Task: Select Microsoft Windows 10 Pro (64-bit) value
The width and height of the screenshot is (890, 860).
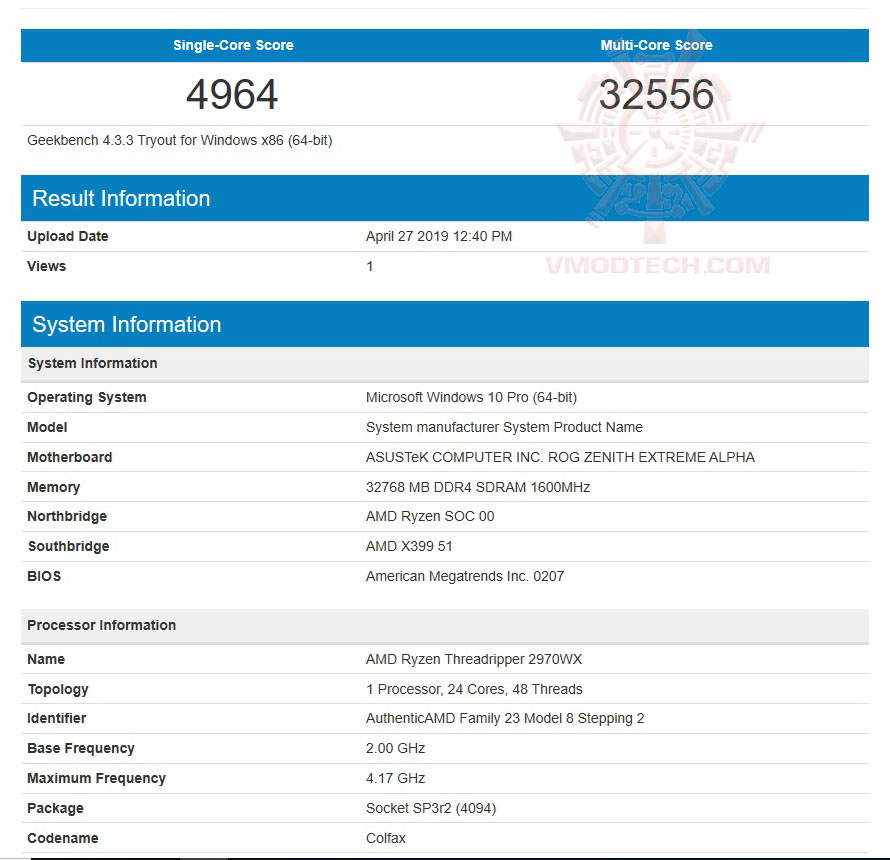Action: (x=471, y=397)
